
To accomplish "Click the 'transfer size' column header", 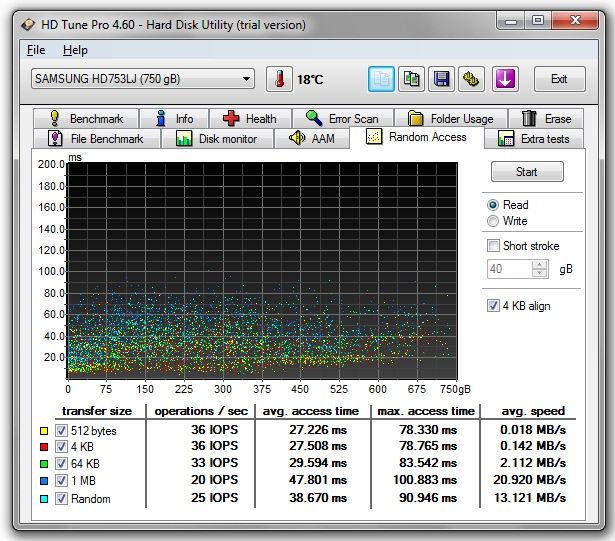I will [x=97, y=411].
